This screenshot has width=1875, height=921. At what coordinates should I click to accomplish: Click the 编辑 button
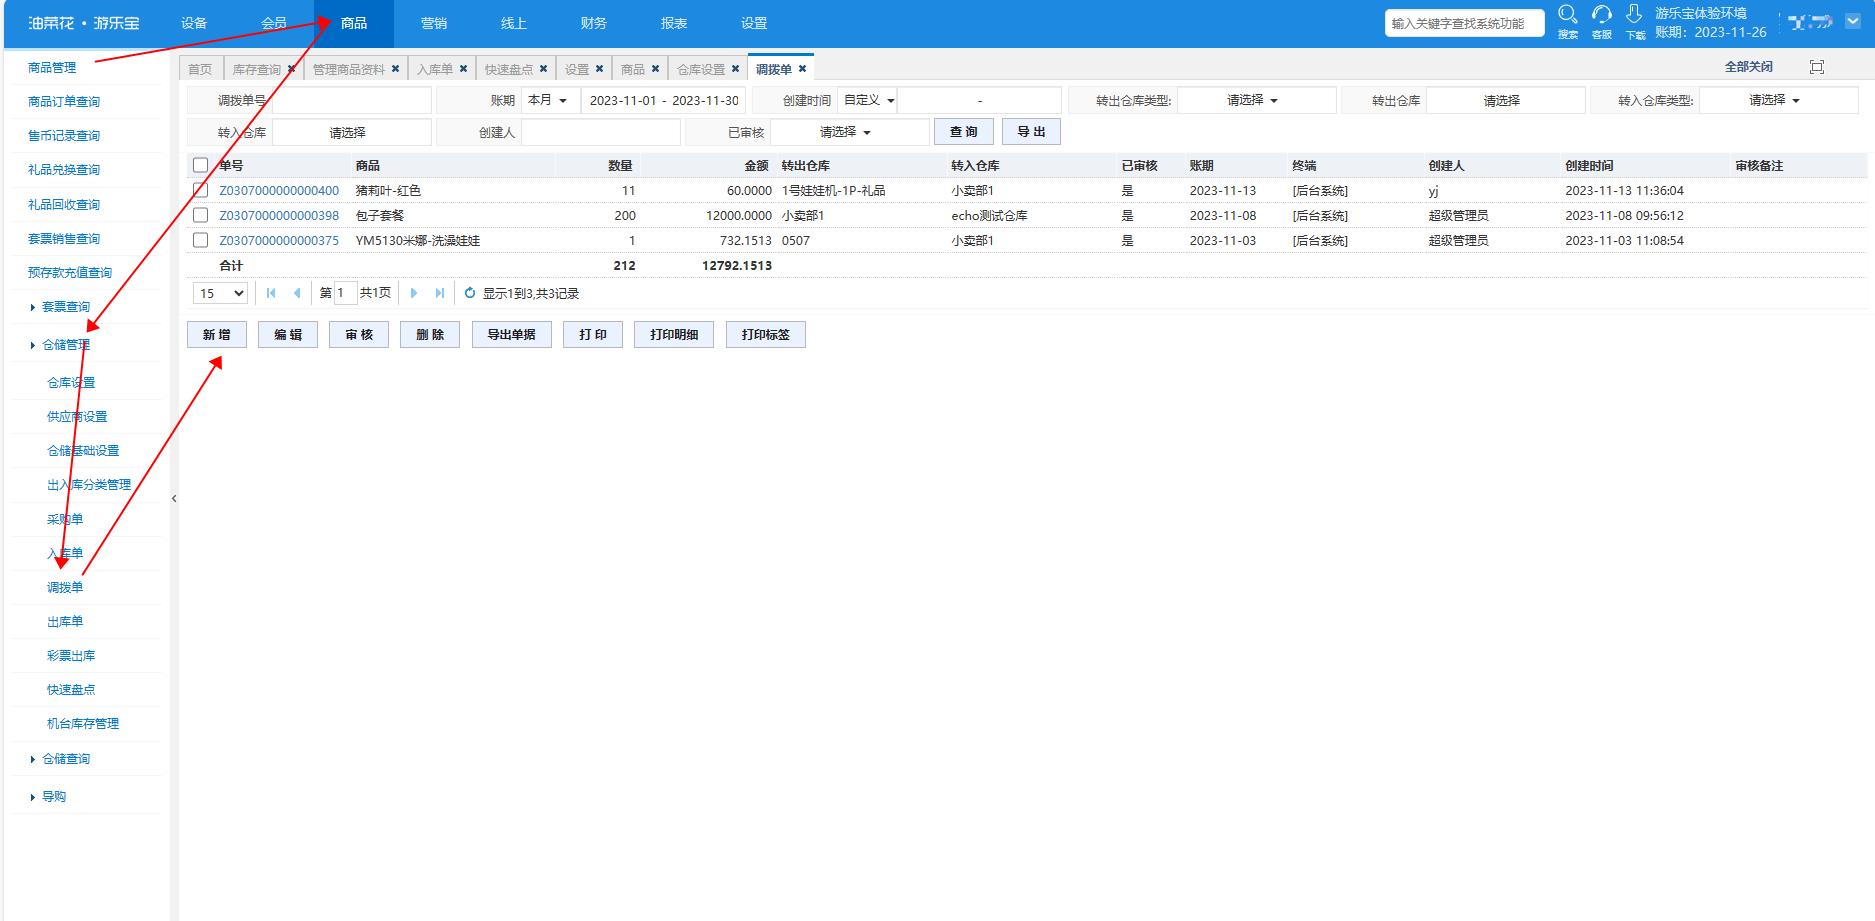pyautogui.click(x=288, y=335)
